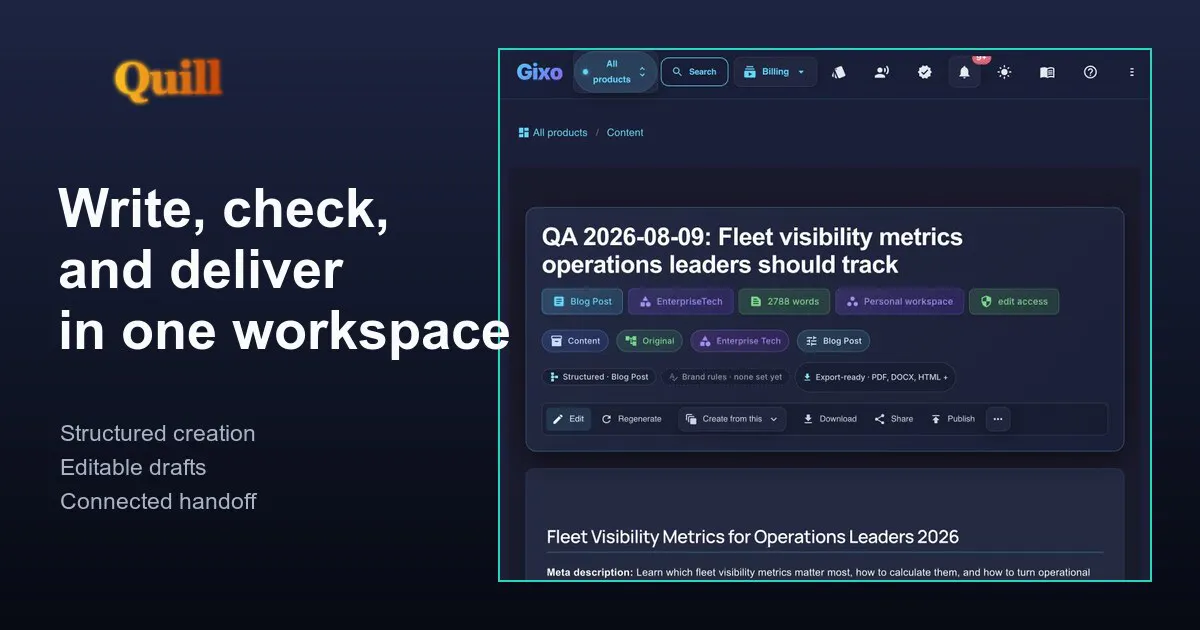Click the Search field

coord(694,72)
